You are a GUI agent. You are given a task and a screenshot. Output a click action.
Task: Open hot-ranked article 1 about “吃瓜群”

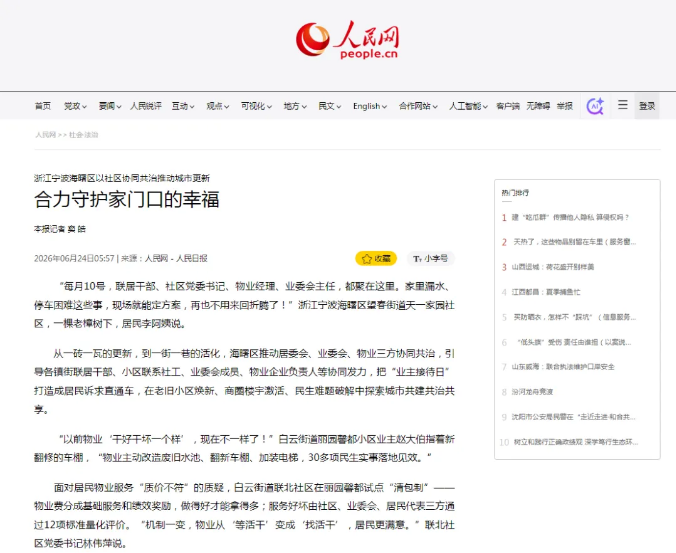[570, 217]
